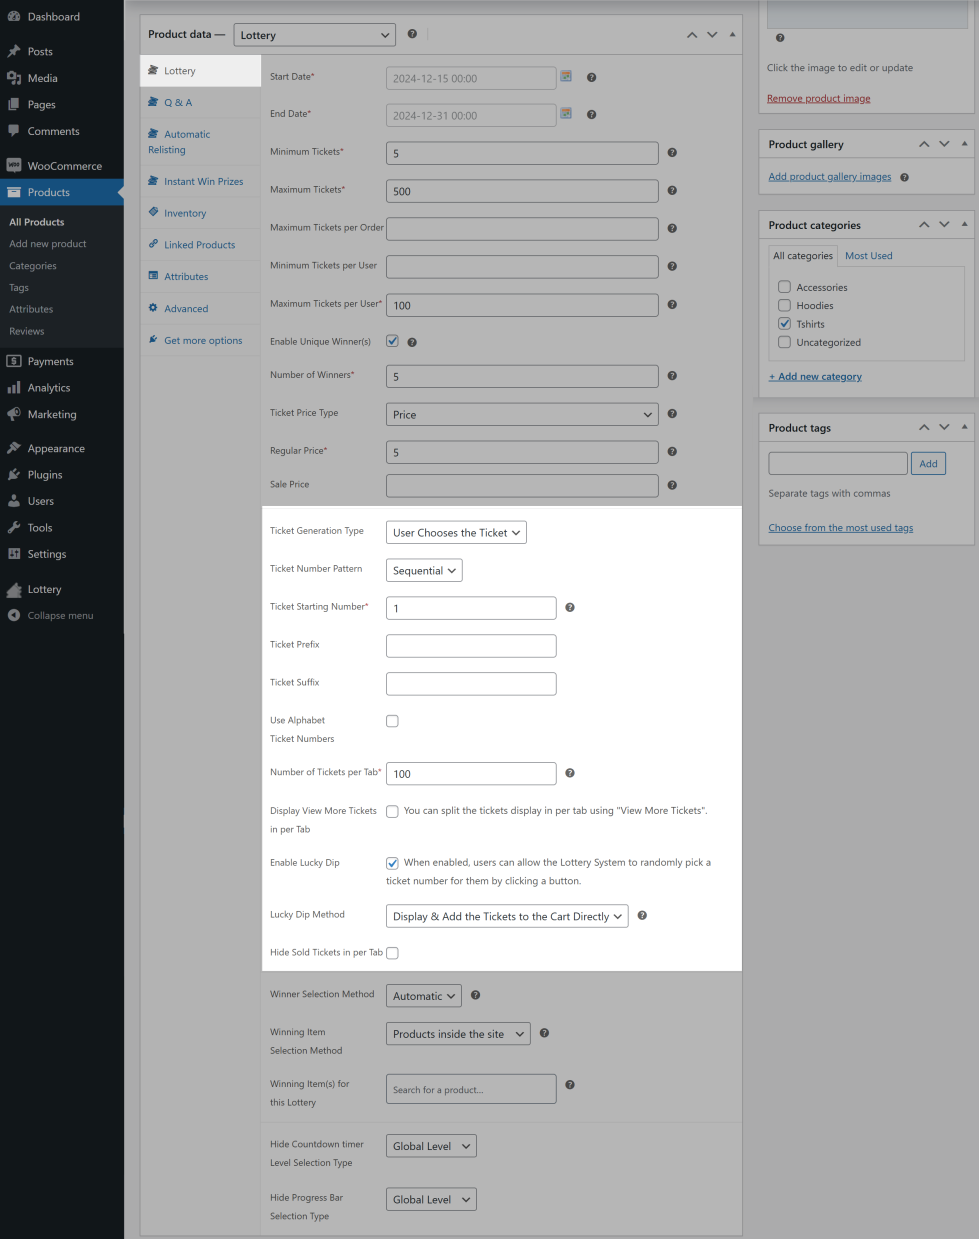Check the Hoodies category checkbox
The height and width of the screenshot is (1239, 979).
784,305
